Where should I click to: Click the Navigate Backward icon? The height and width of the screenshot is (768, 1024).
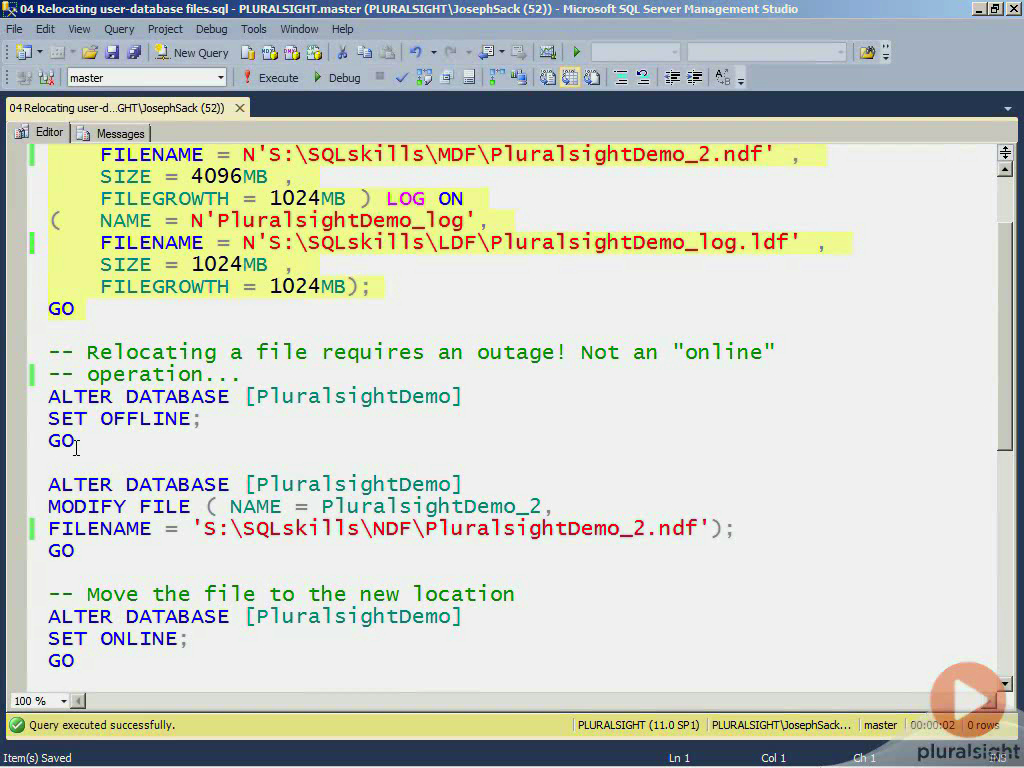tap(486, 52)
